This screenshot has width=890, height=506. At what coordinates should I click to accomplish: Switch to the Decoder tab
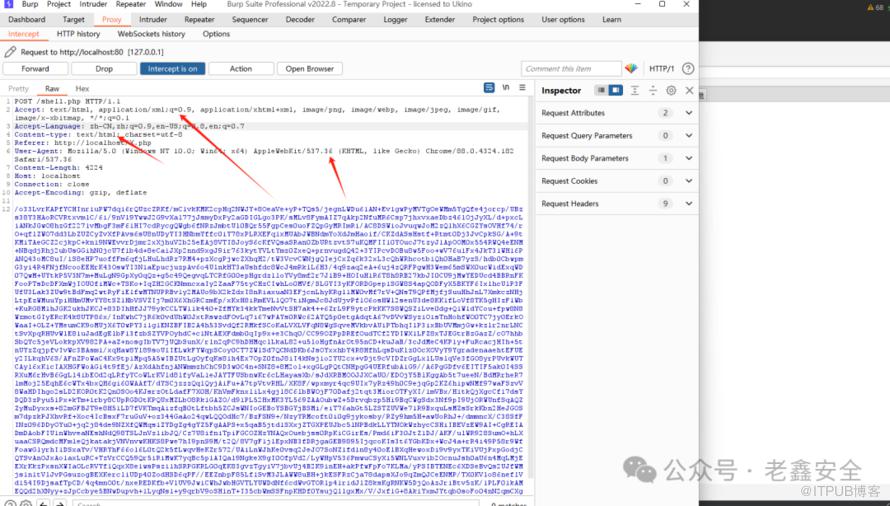pyautogui.click(x=300, y=19)
